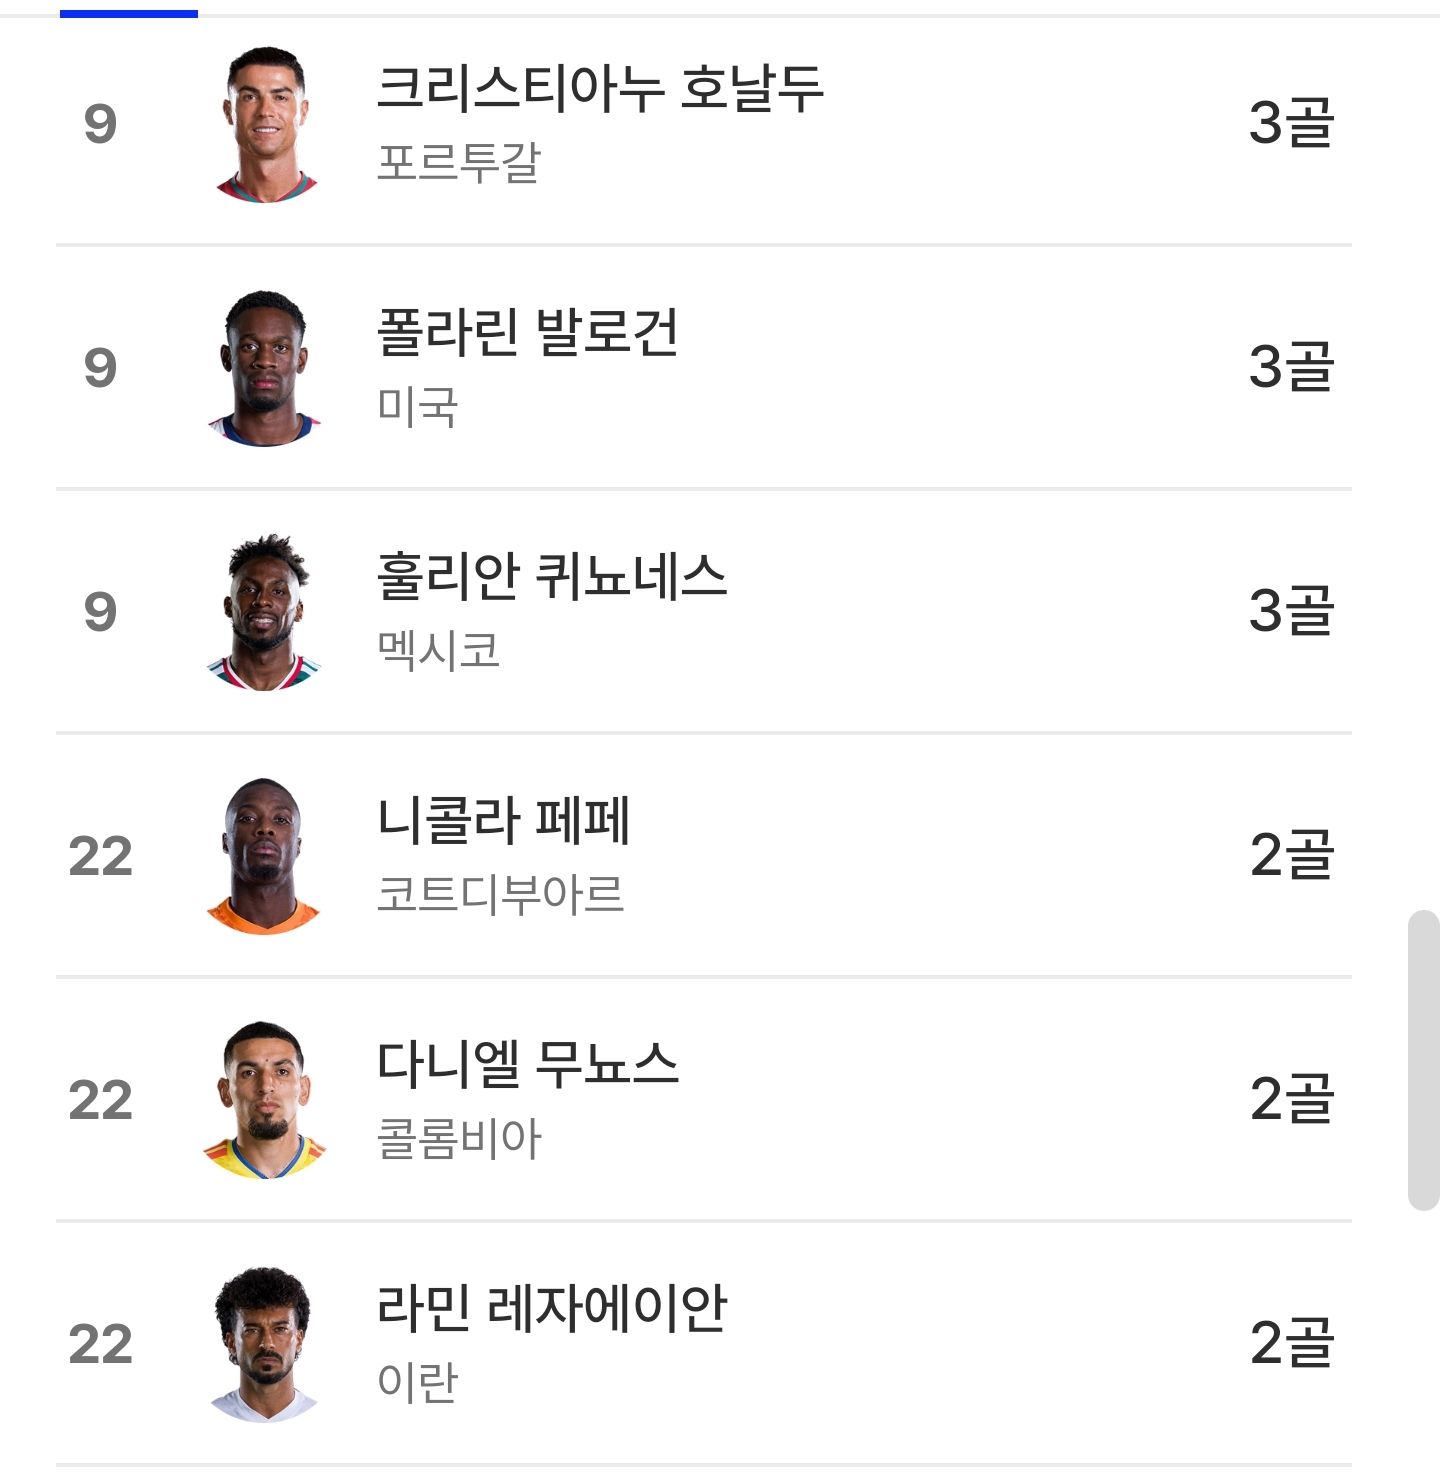Click the team label 콜롬비아
Image resolution: width=1440 pixels, height=1479 pixels.
pyautogui.click(x=459, y=1138)
